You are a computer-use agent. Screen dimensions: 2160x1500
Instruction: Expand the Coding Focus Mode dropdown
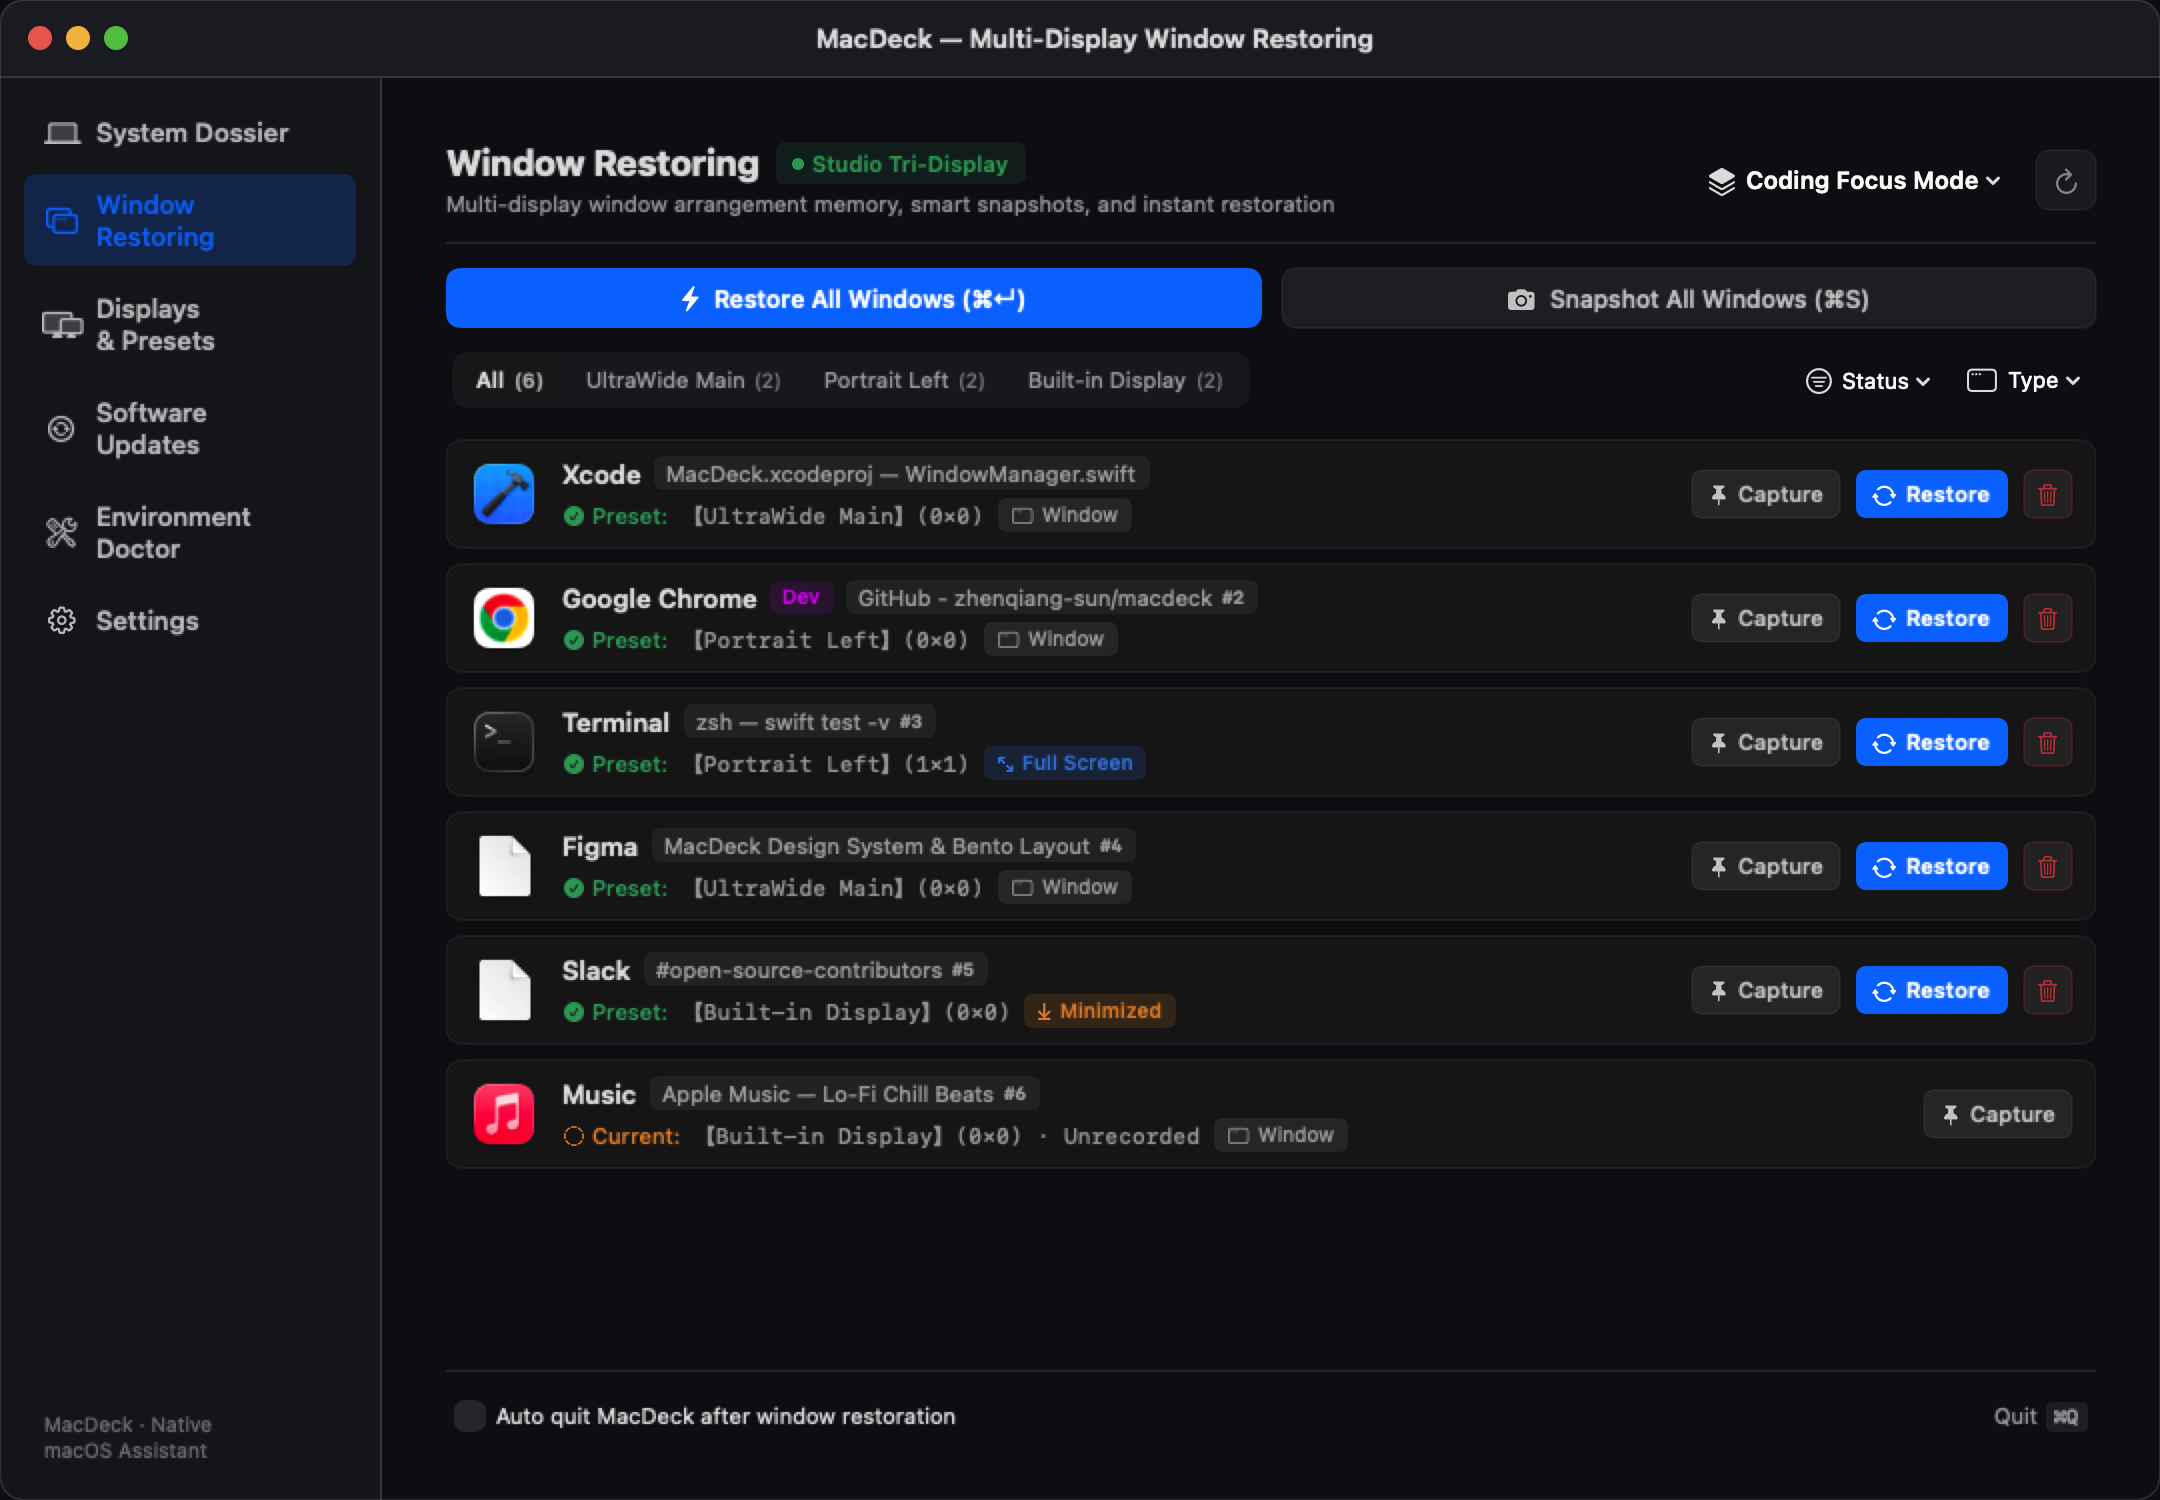click(x=1854, y=181)
